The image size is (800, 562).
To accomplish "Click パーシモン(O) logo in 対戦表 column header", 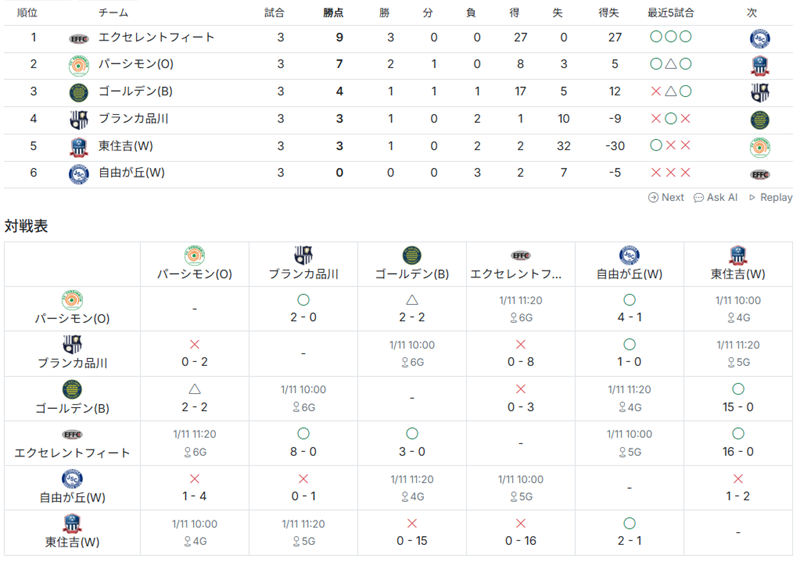I will (x=194, y=255).
